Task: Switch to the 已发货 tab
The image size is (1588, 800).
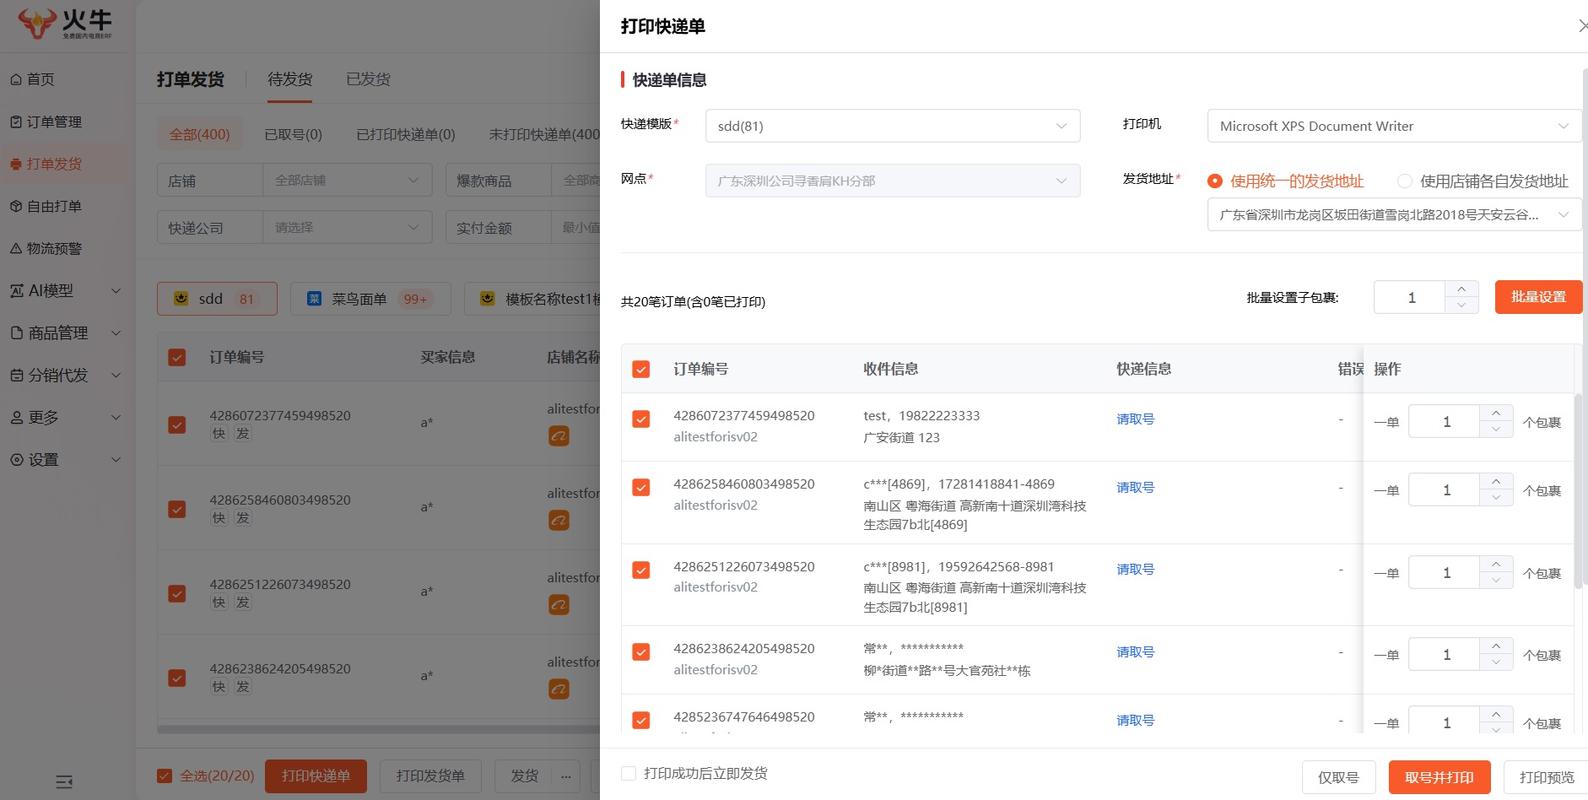Action: [x=368, y=79]
